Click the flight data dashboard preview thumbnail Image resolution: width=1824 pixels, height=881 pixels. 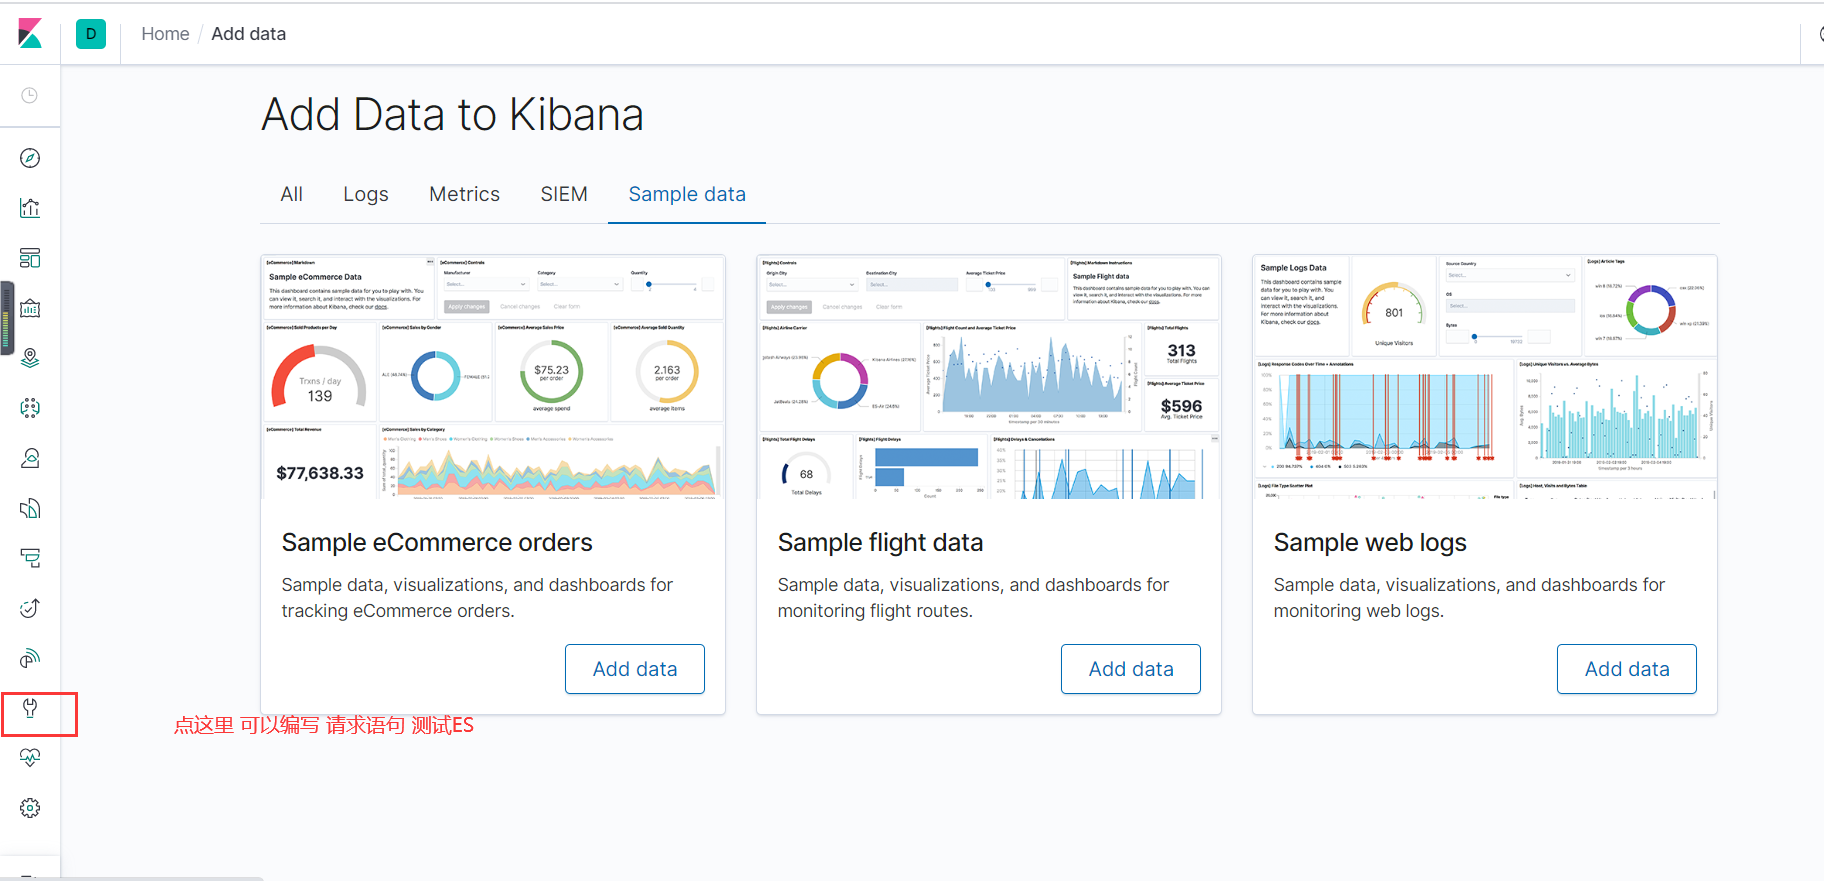pyautogui.click(x=989, y=377)
